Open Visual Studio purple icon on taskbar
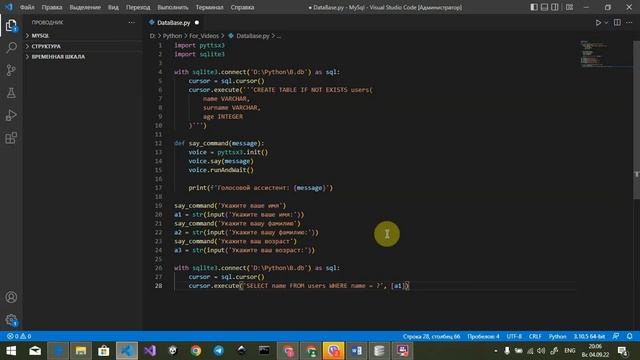640x360 pixels. pos(150,351)
